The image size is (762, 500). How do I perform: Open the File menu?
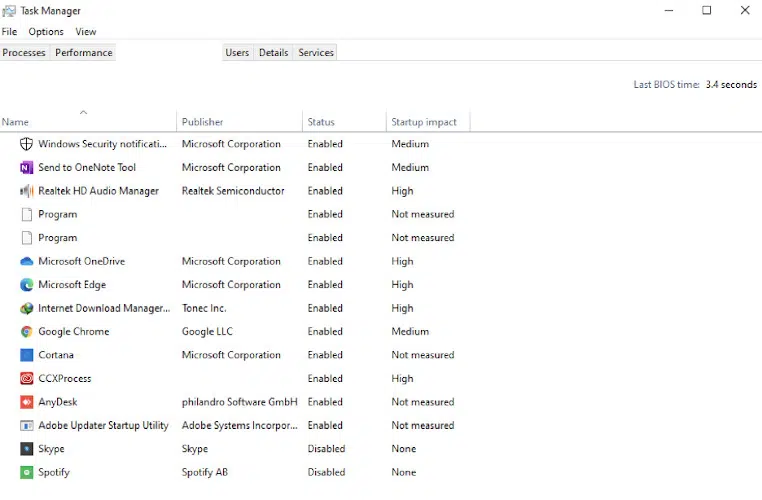coord(10,32)
